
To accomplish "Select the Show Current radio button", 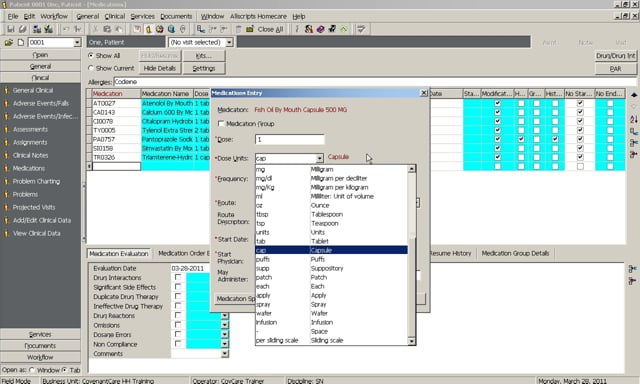I will pyautogui.click(x=91, y=68).
